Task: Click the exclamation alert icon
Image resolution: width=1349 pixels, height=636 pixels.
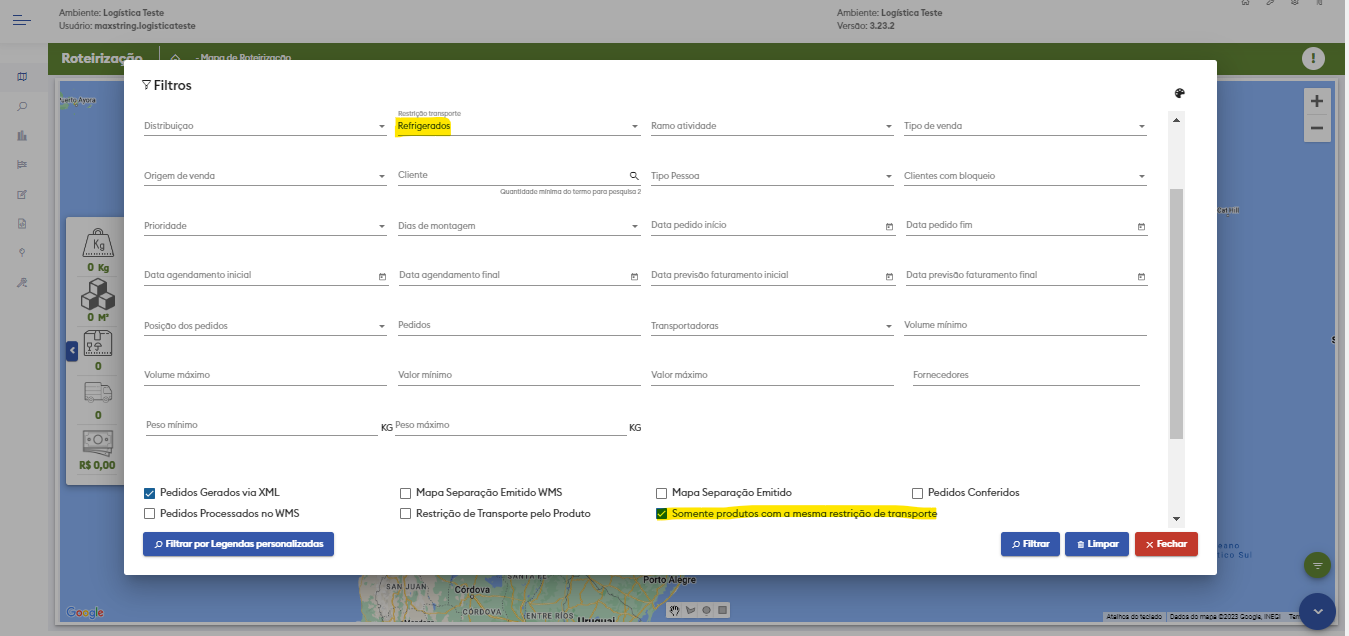Action: [x=1313, y=58]
